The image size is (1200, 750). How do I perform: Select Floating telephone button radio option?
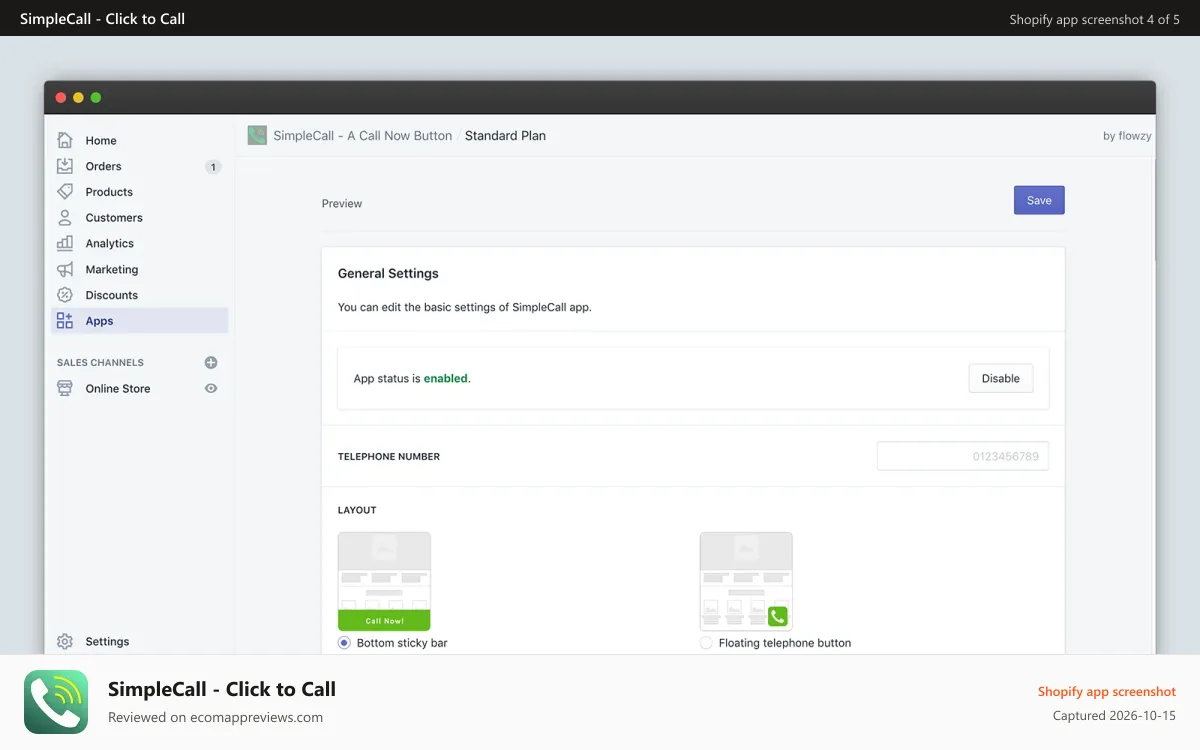pyautogui.click(x=706, y=643)
